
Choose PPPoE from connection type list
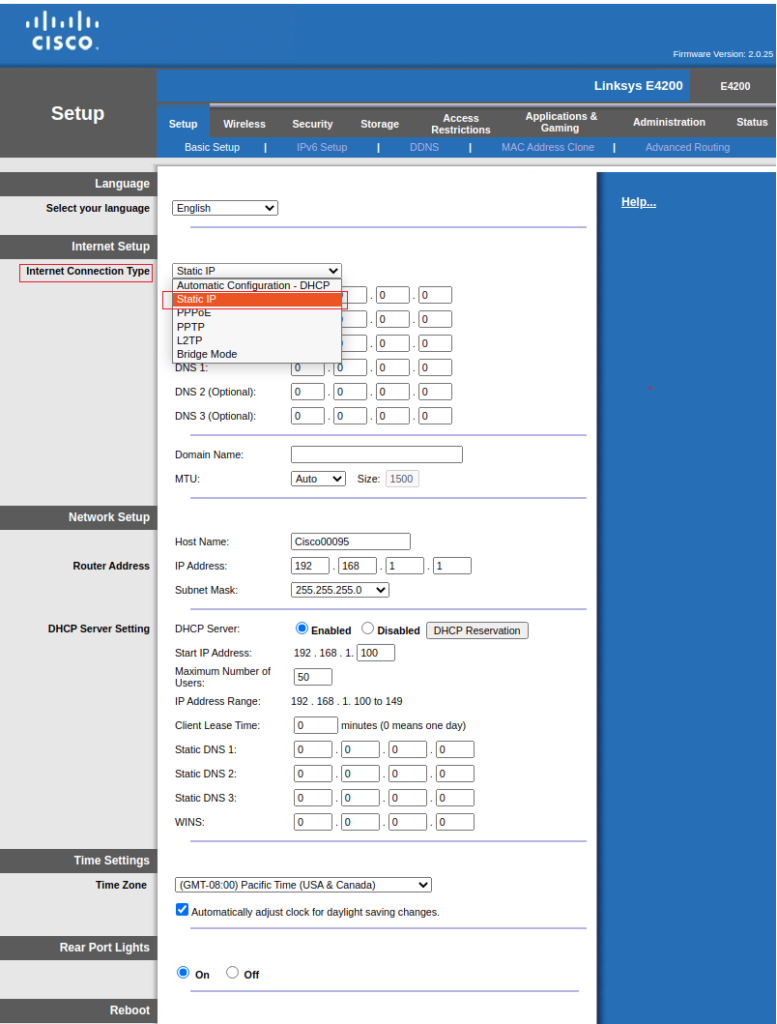(x=194, y=313)
